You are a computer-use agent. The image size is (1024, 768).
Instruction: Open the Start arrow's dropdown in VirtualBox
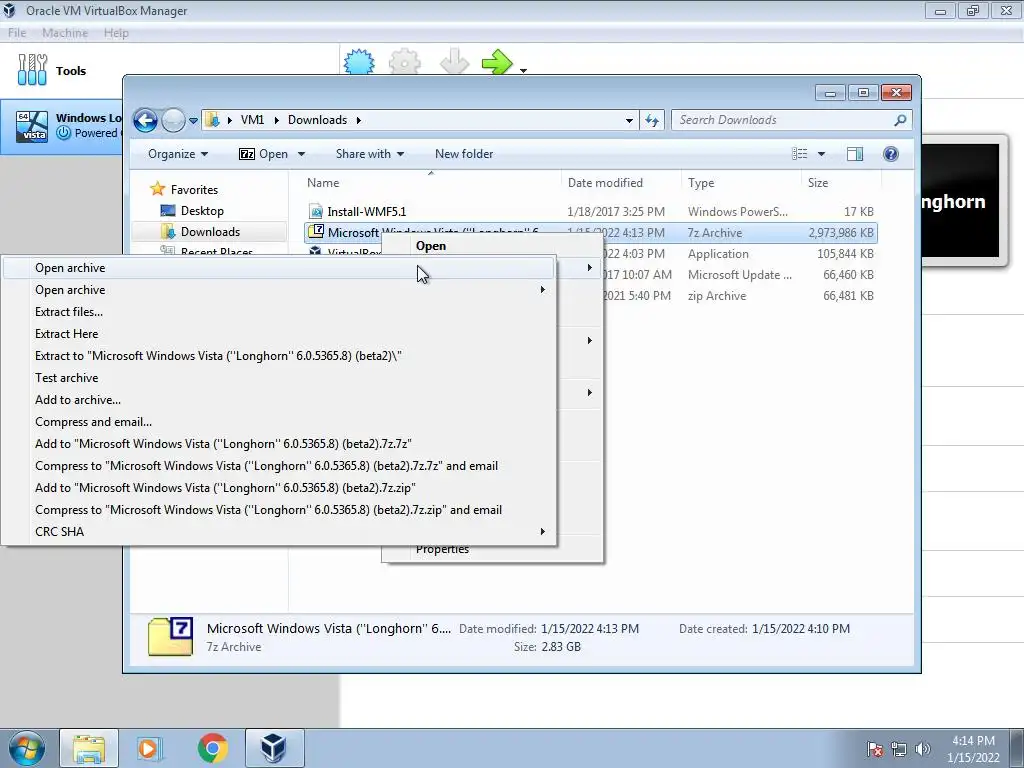[x=523, y=70]
